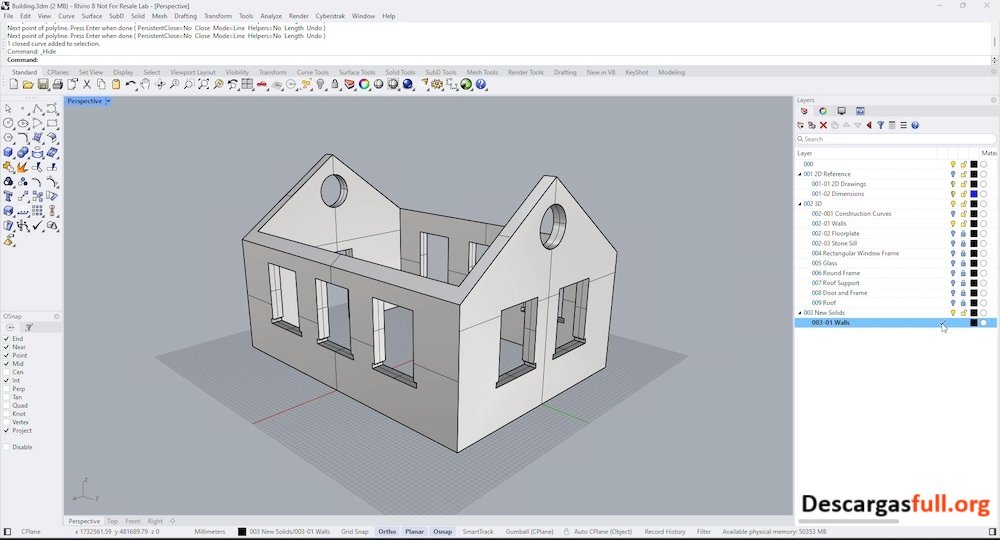The height and width of the screenshot is (540, 1000).
Task: Open the Help icon in Layers panel
Action: pos(915,125)
